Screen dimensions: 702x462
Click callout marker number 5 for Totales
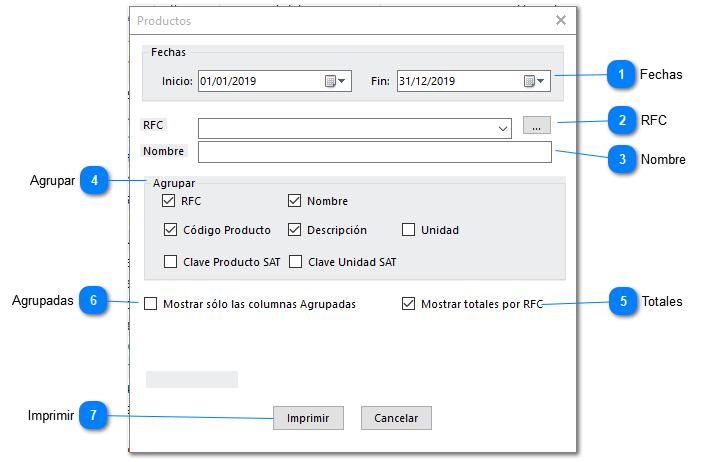pos(622,301)
